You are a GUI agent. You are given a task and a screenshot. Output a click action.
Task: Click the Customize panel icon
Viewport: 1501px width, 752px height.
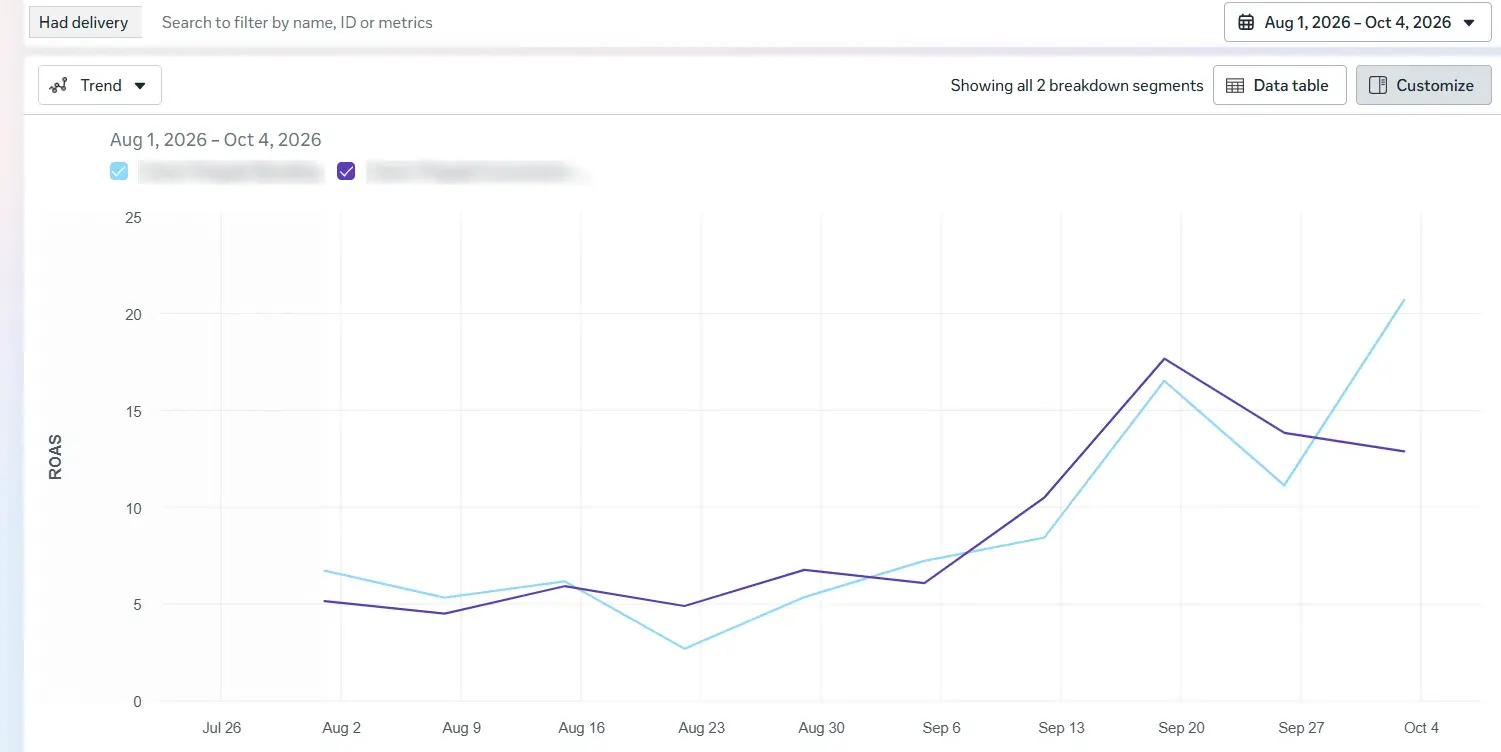1377,86
